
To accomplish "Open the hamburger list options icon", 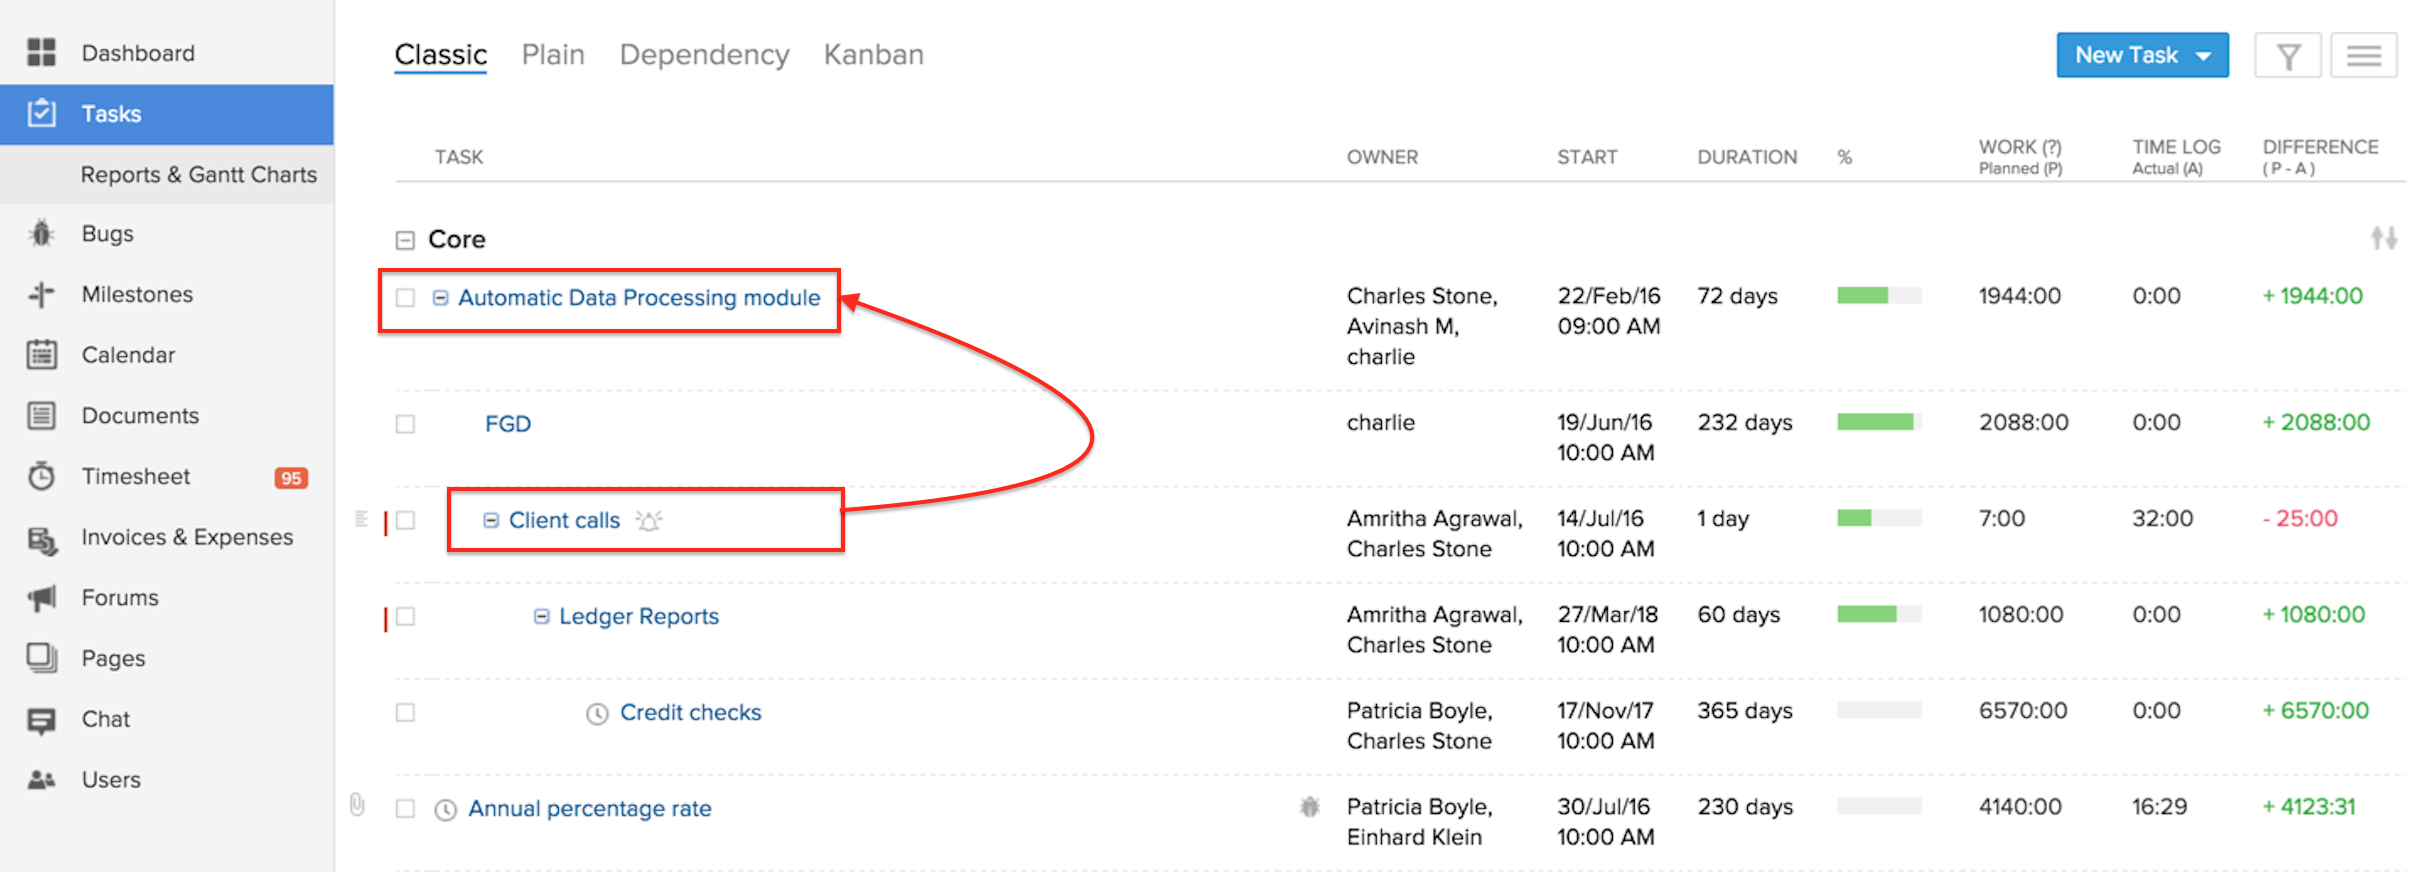I will pyautogui.click(x=2363, y=56).
